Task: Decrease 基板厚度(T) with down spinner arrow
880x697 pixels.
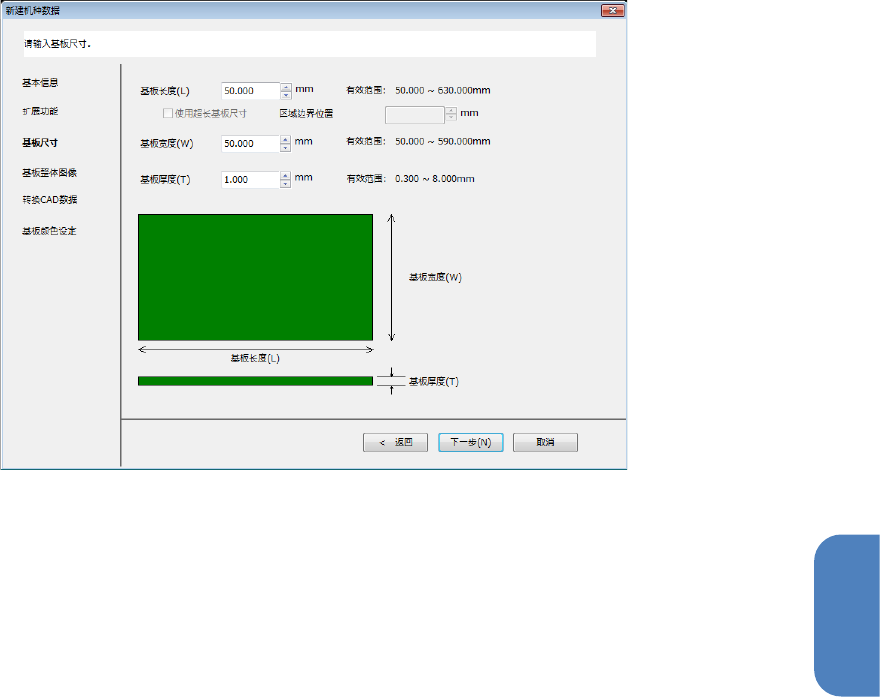Action: click(x=286, y=184)
